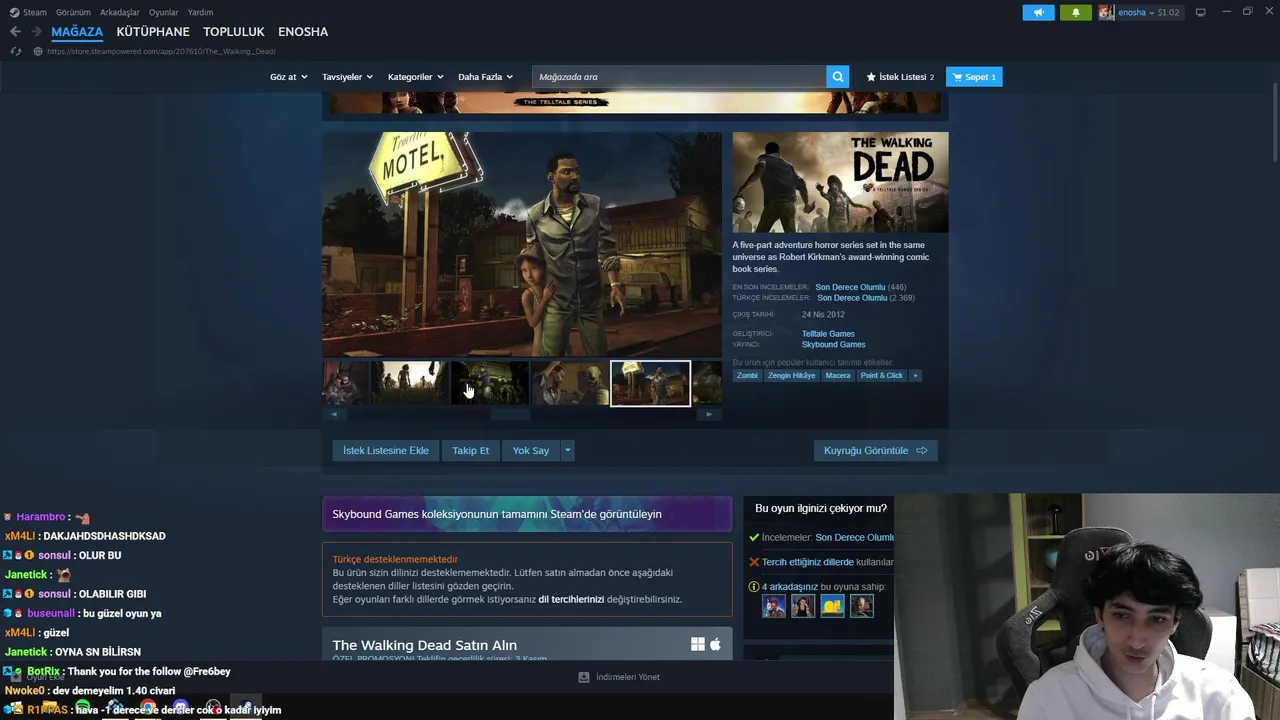Click the Windows platform icon
This screenshot has height=720, width=1280.
[x=697, y=645]
